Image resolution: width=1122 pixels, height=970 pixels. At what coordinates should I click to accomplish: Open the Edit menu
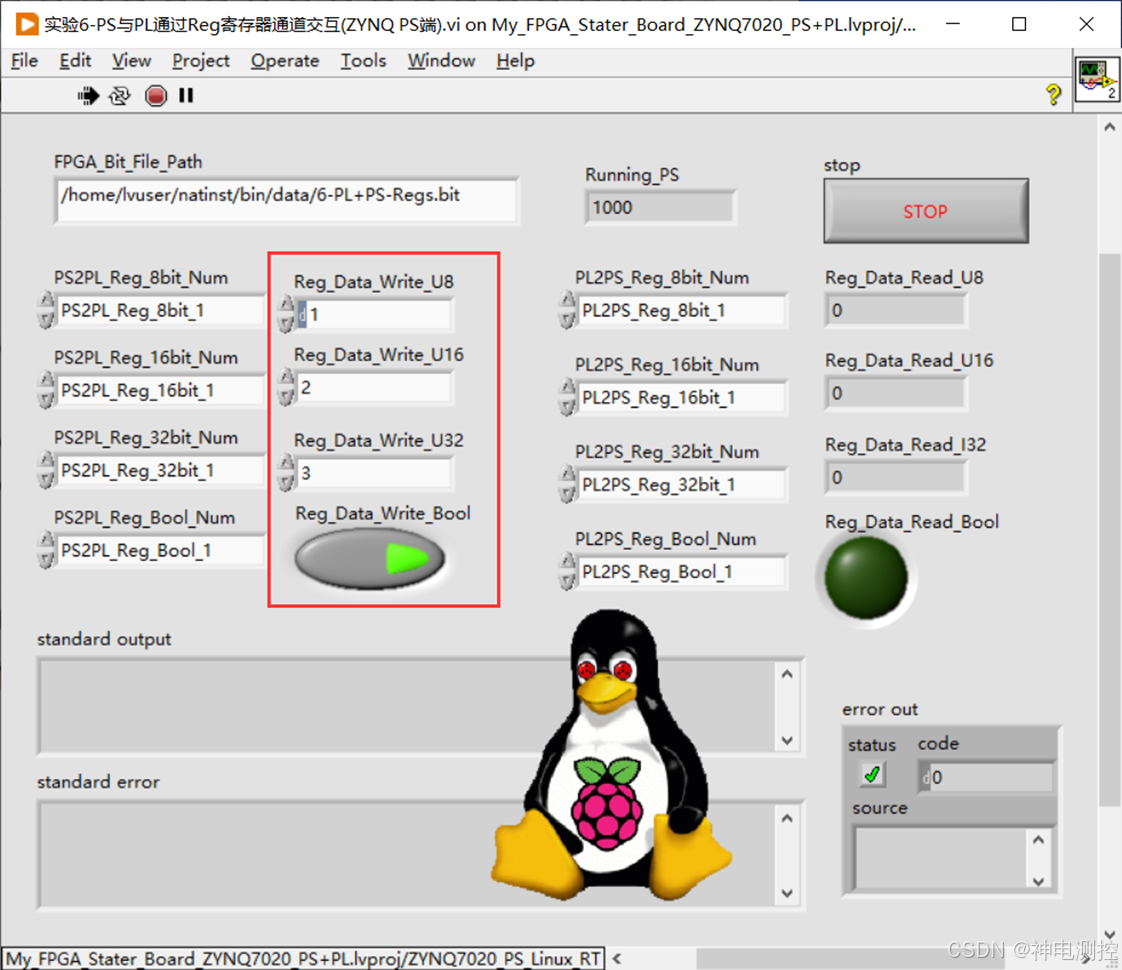coord(75,61)
